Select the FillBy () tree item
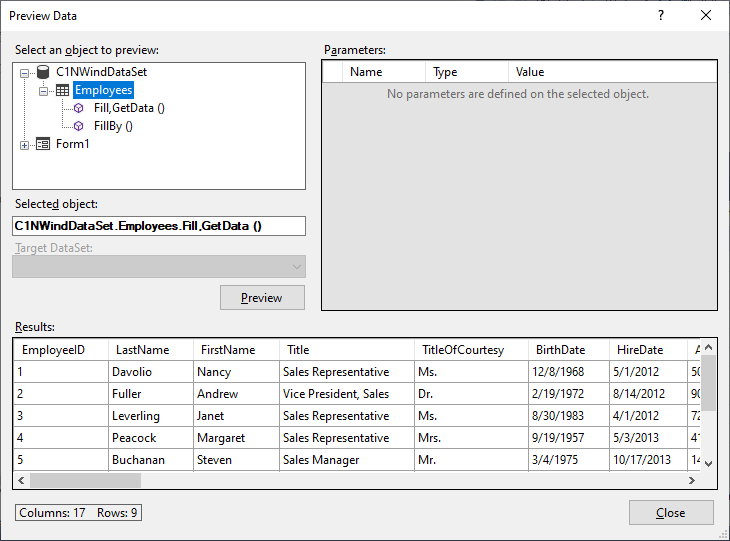The height and width of the screenshot is (541, 730). [113, 126]
